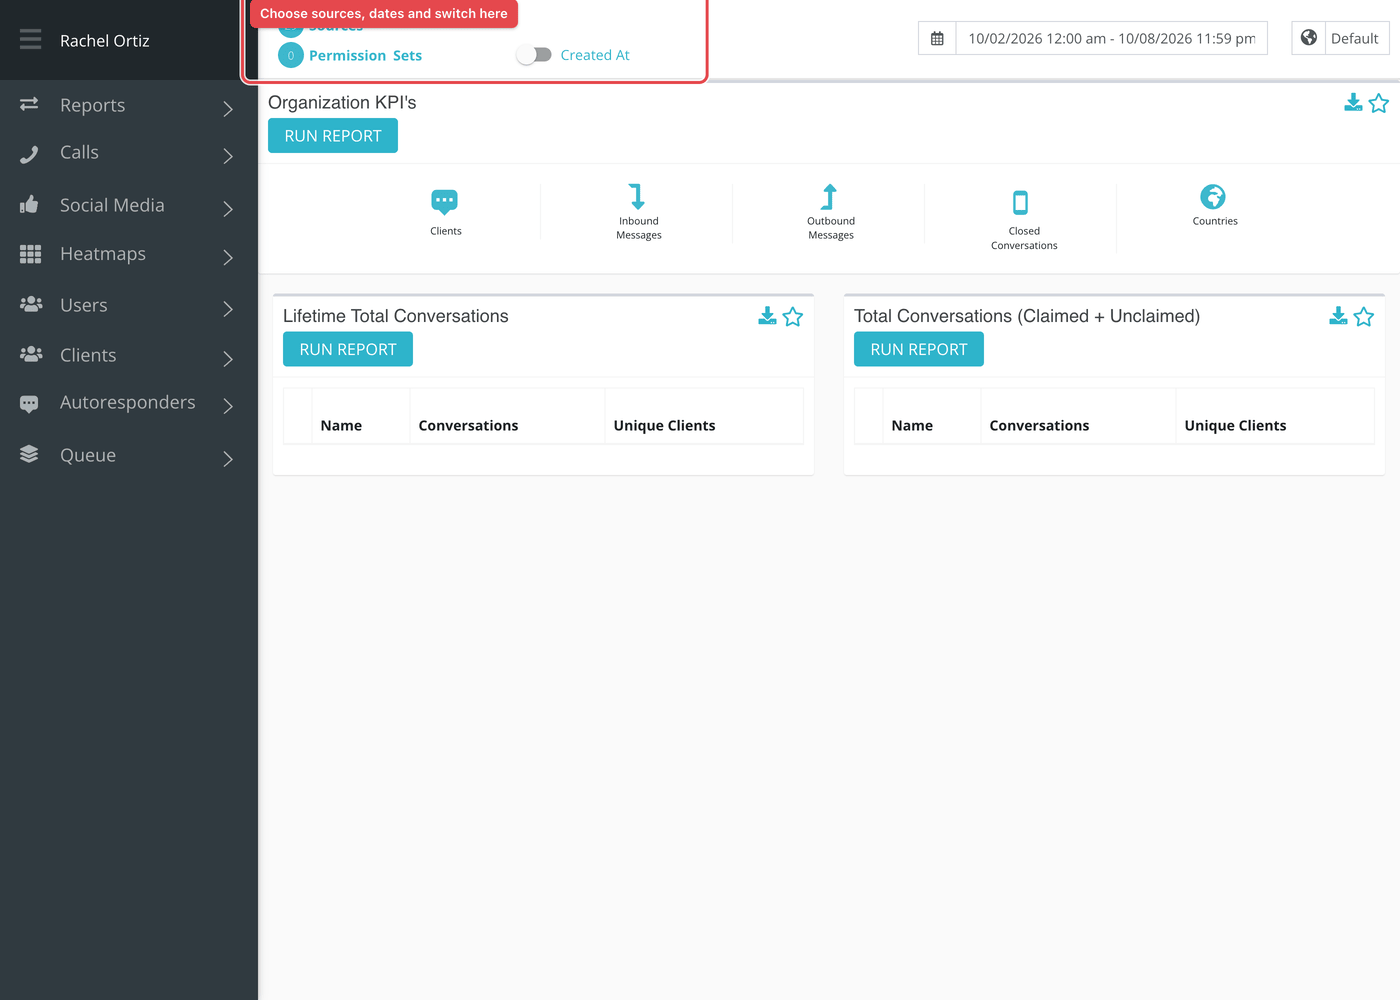
Task: Run the Organization KPI's report
Action: [333, 136]
